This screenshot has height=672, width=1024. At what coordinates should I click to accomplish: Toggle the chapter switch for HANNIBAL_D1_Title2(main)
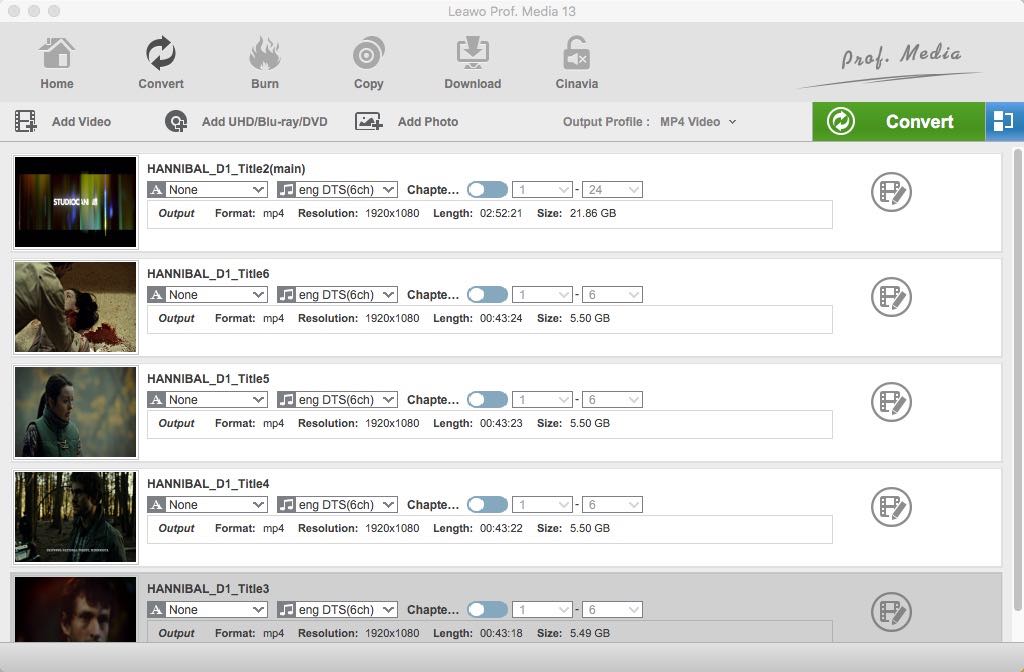487,190
